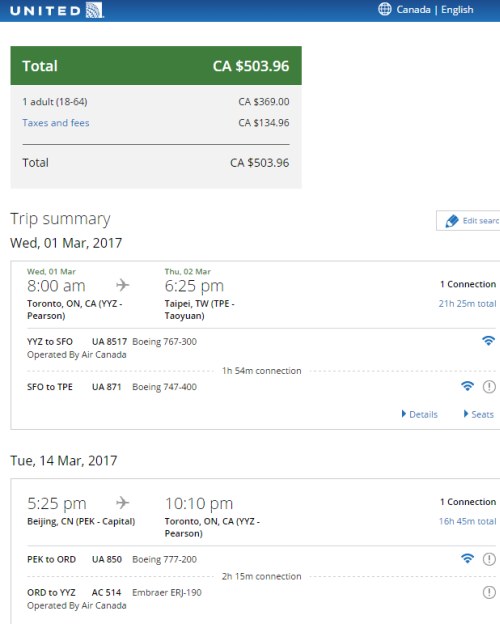
Task: Click the pencil Edit search icon
Action: (x=452, y=221)
